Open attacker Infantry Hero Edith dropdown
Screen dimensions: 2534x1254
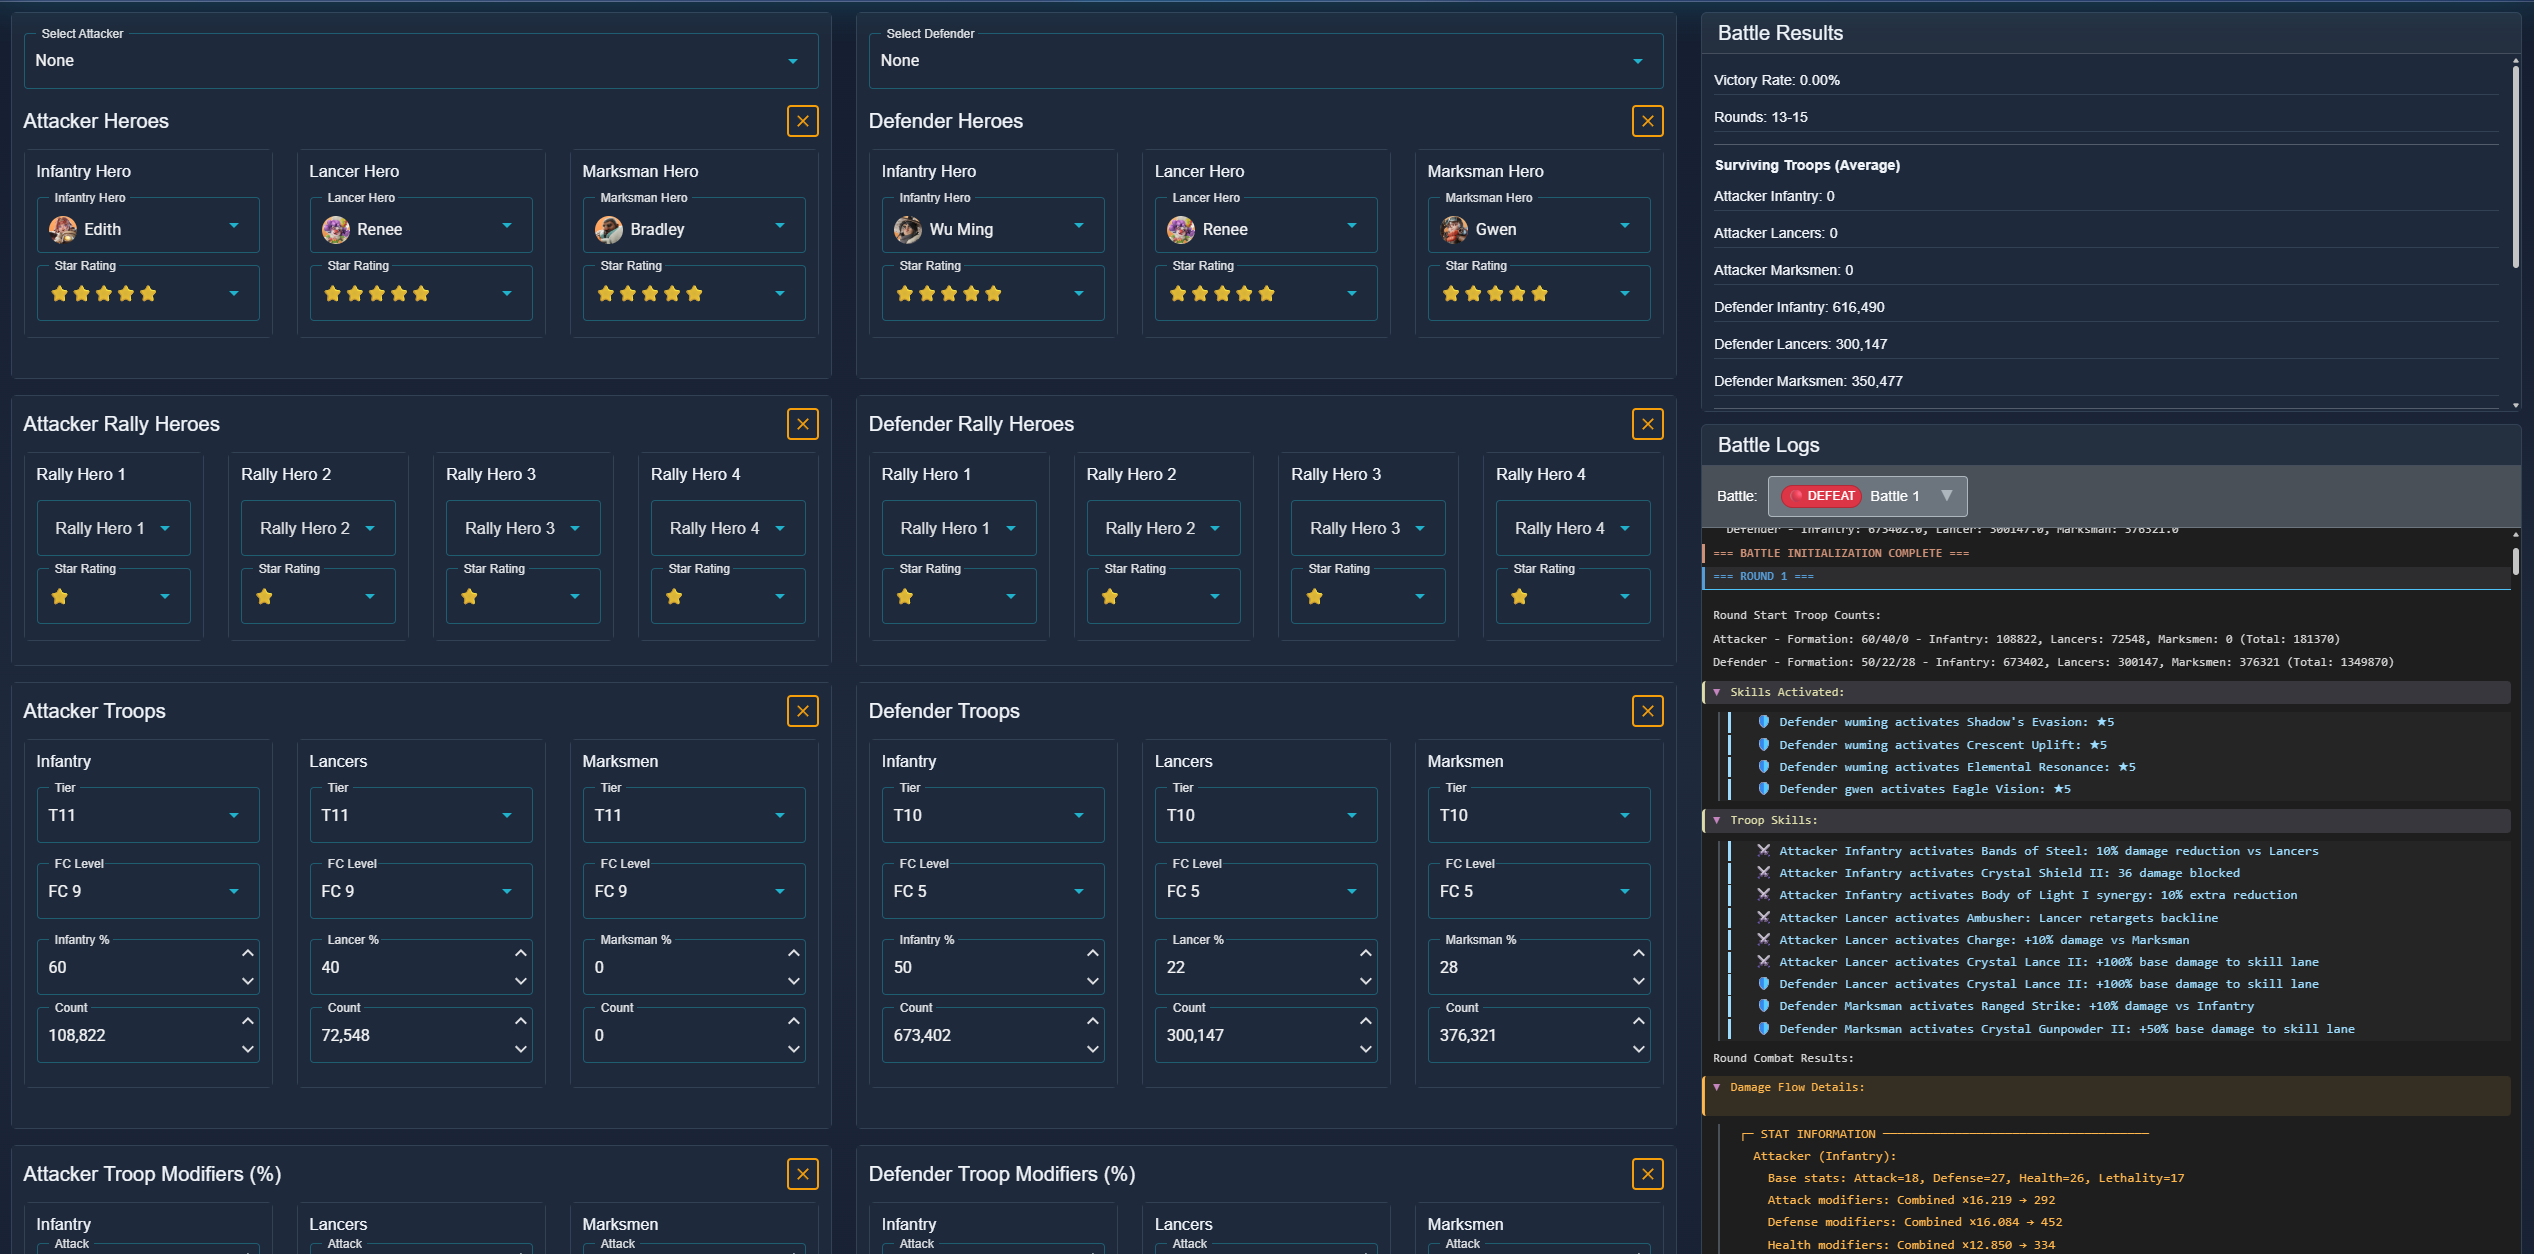pyautogui.click(x=147, y=229)
